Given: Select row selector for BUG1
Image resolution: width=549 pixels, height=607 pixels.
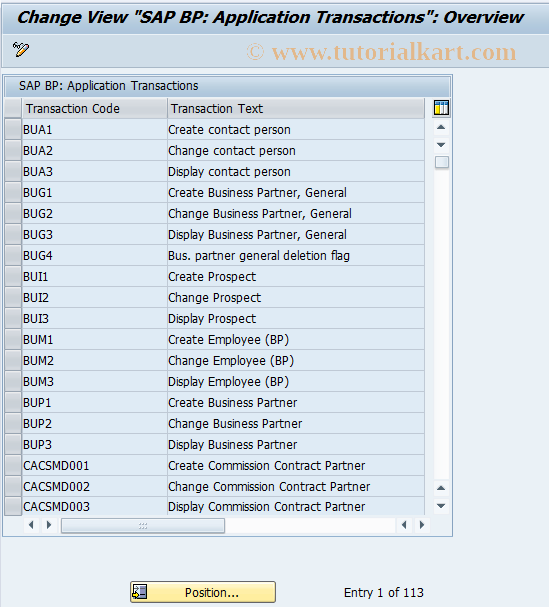Looking at the screenshot, I should (13, 192).
